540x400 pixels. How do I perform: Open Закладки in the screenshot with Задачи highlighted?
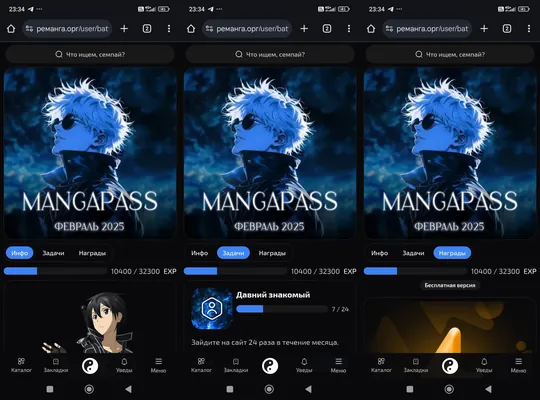236,365
